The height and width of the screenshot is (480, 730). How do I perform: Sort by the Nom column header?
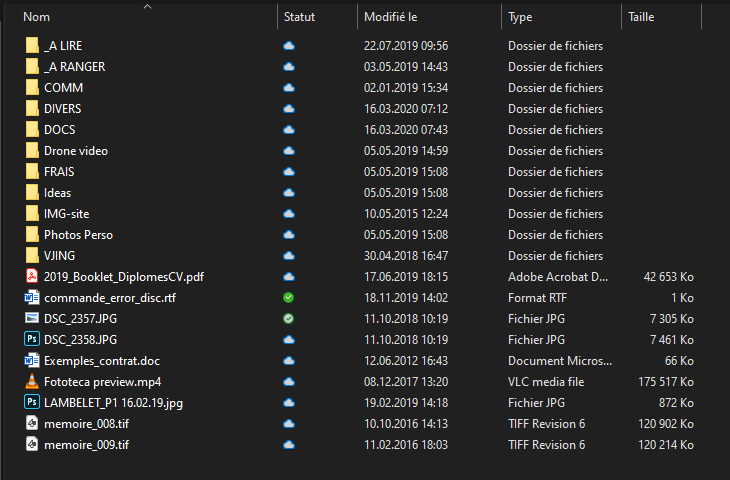[36, 17]
